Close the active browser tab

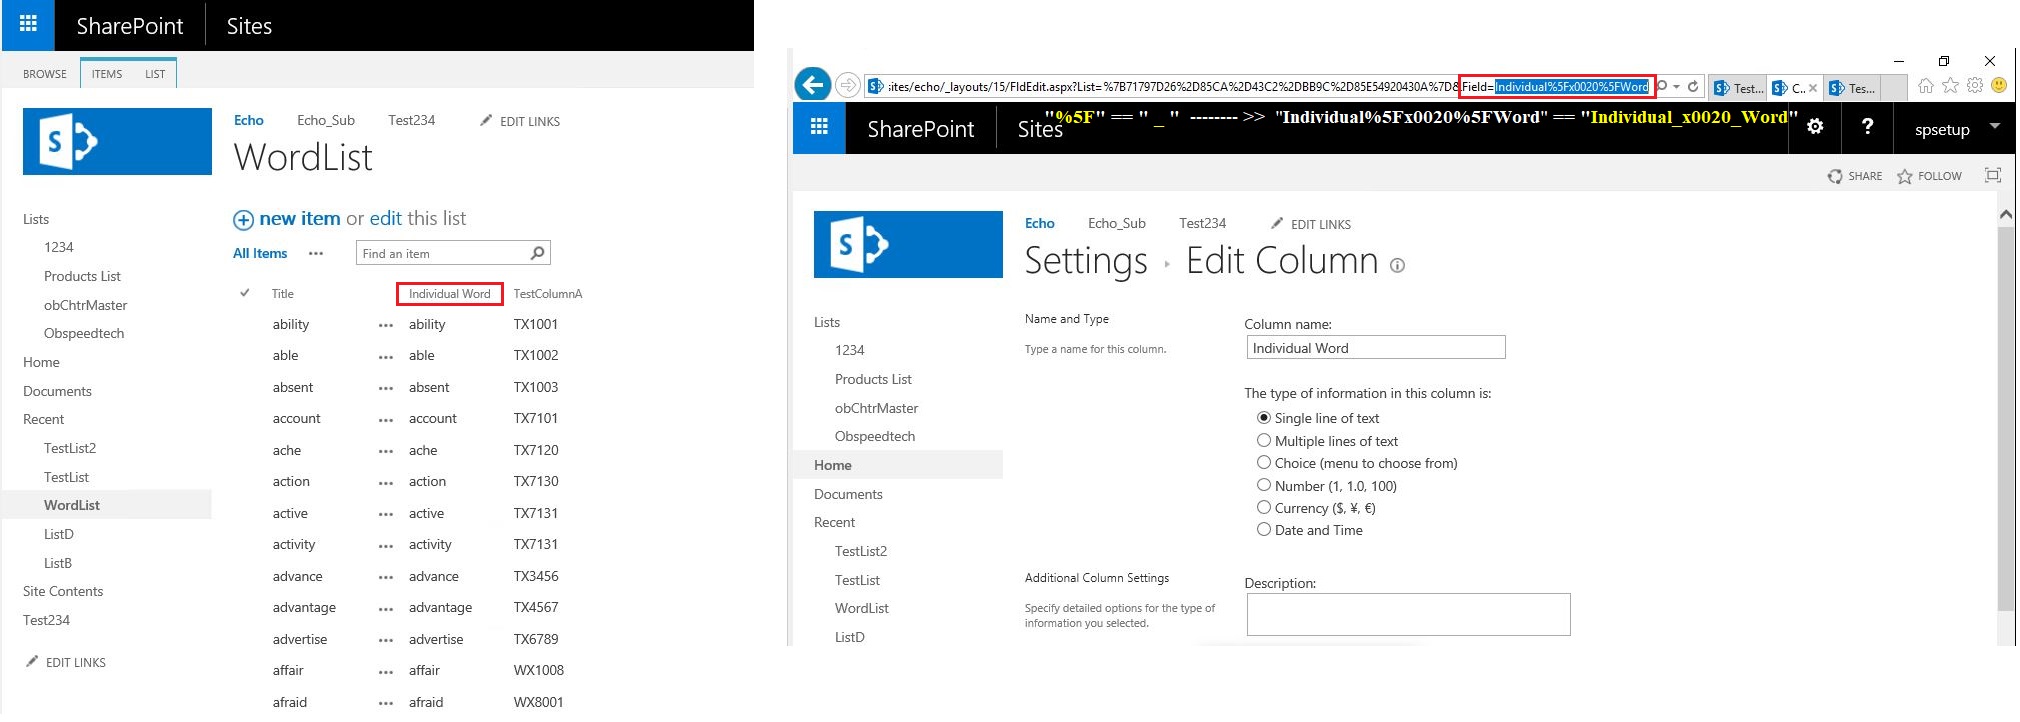pyautogui.click(x=1813, y=88)
